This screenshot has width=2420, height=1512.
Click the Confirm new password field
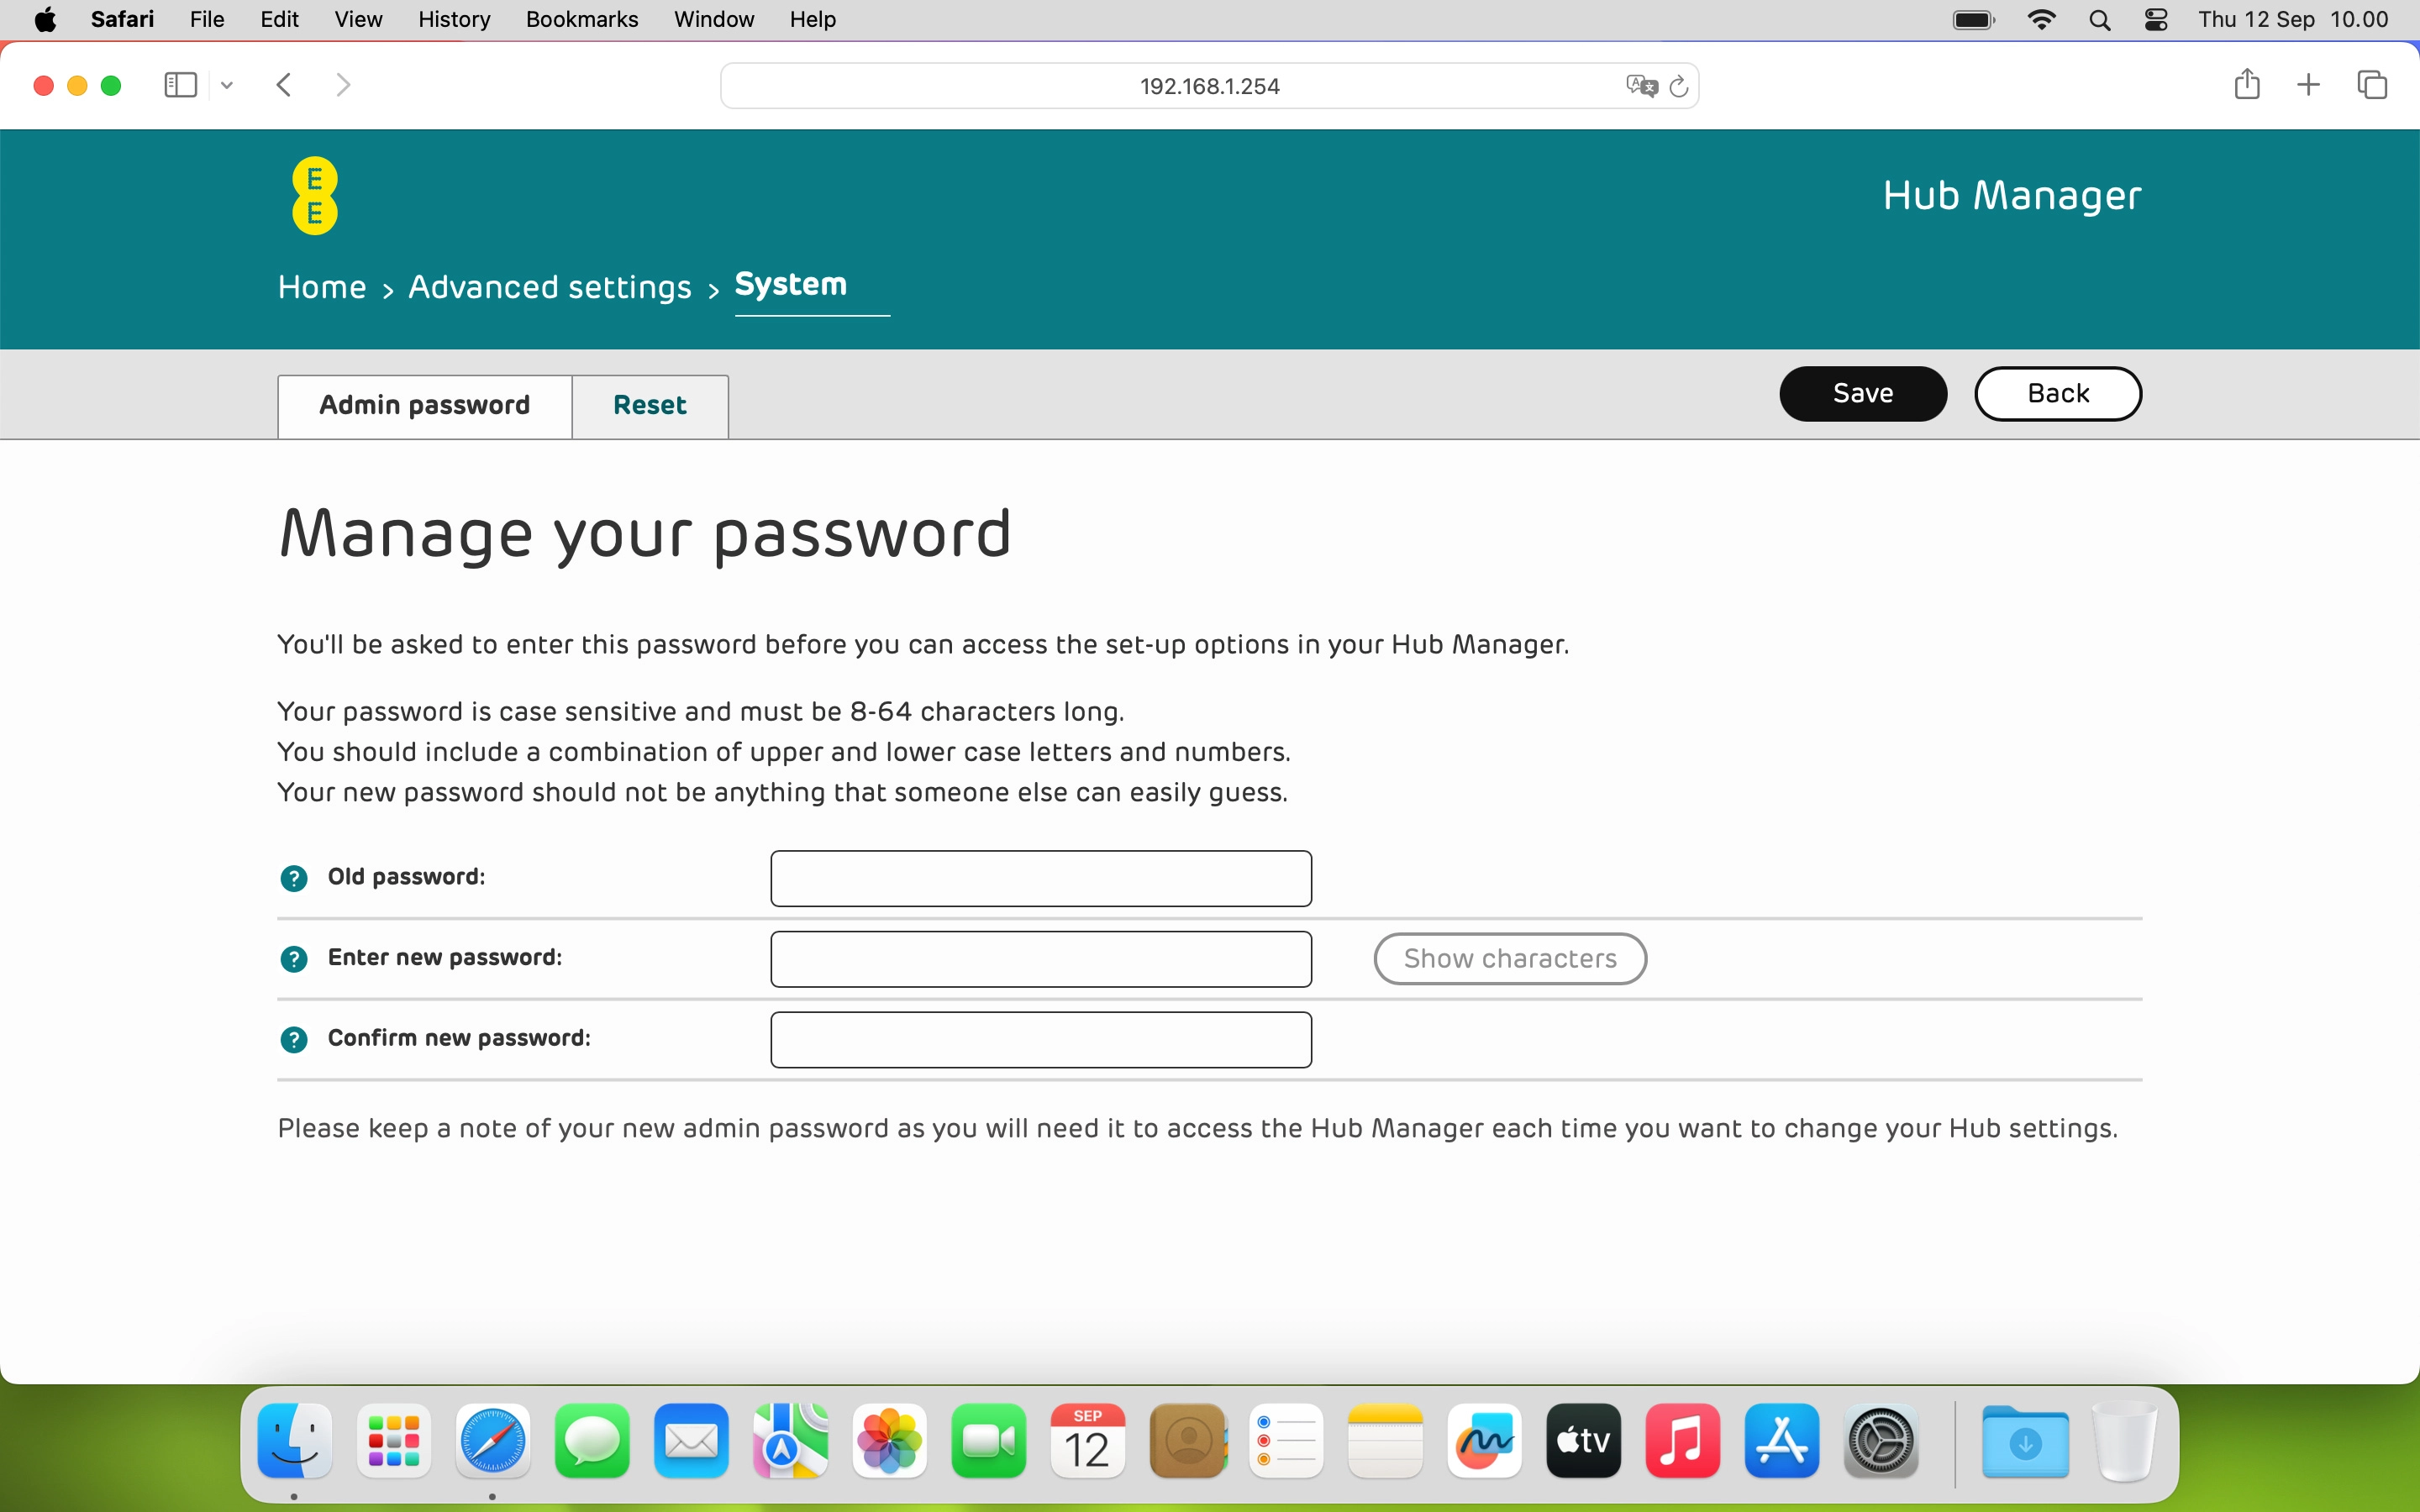pos(1040,1040)
